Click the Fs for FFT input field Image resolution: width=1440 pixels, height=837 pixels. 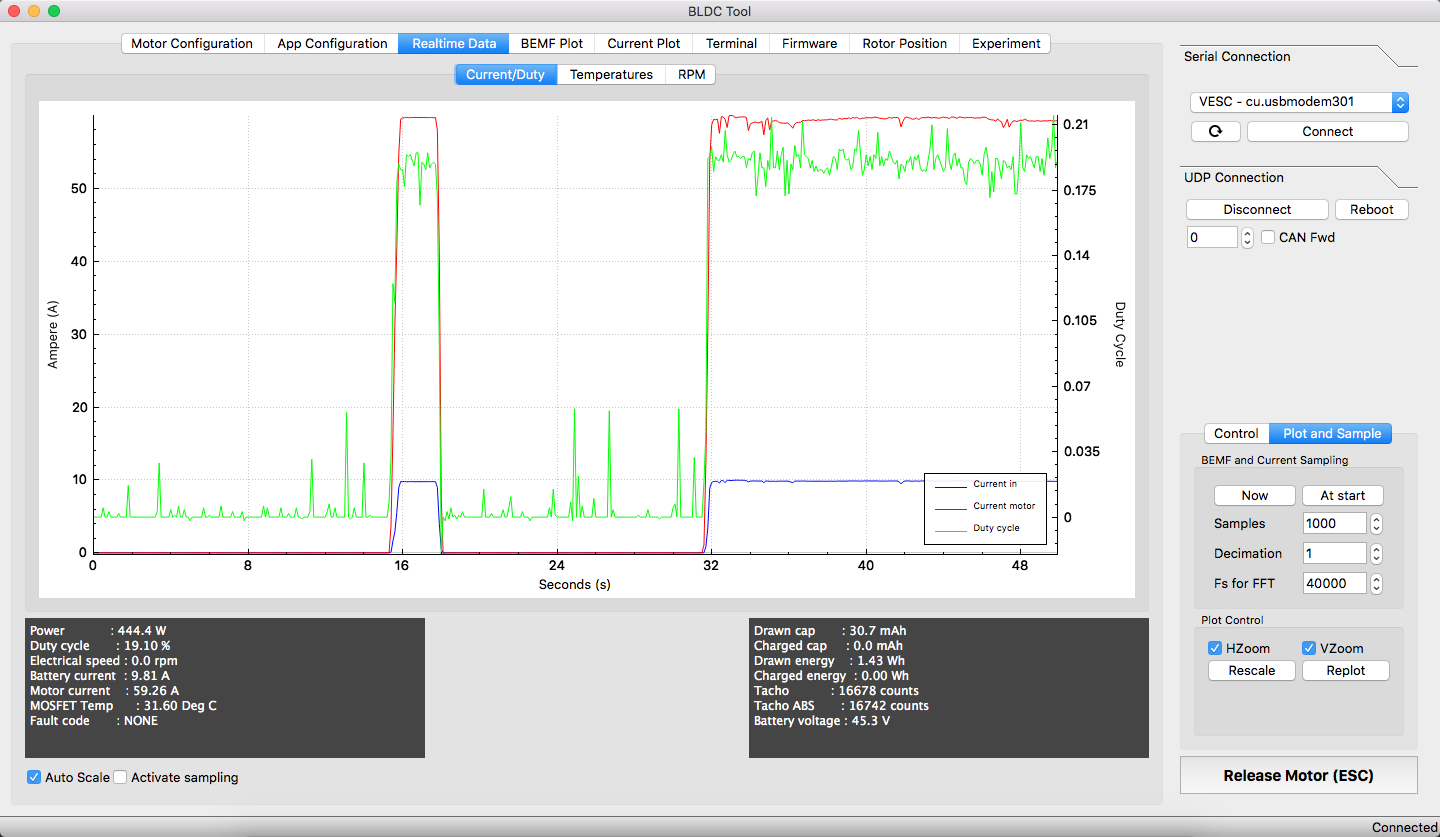coord(1334,584)
